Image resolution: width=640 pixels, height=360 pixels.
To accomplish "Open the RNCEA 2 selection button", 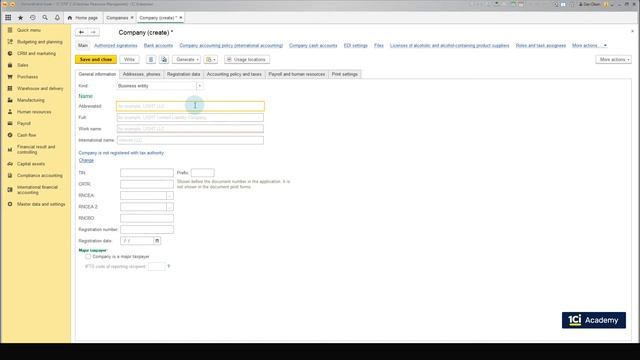I will pos(170,207).
